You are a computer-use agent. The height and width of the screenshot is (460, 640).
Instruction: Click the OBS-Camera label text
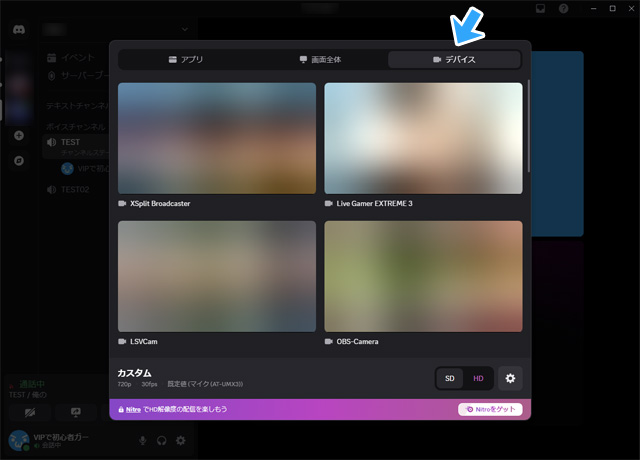(357, 341)
